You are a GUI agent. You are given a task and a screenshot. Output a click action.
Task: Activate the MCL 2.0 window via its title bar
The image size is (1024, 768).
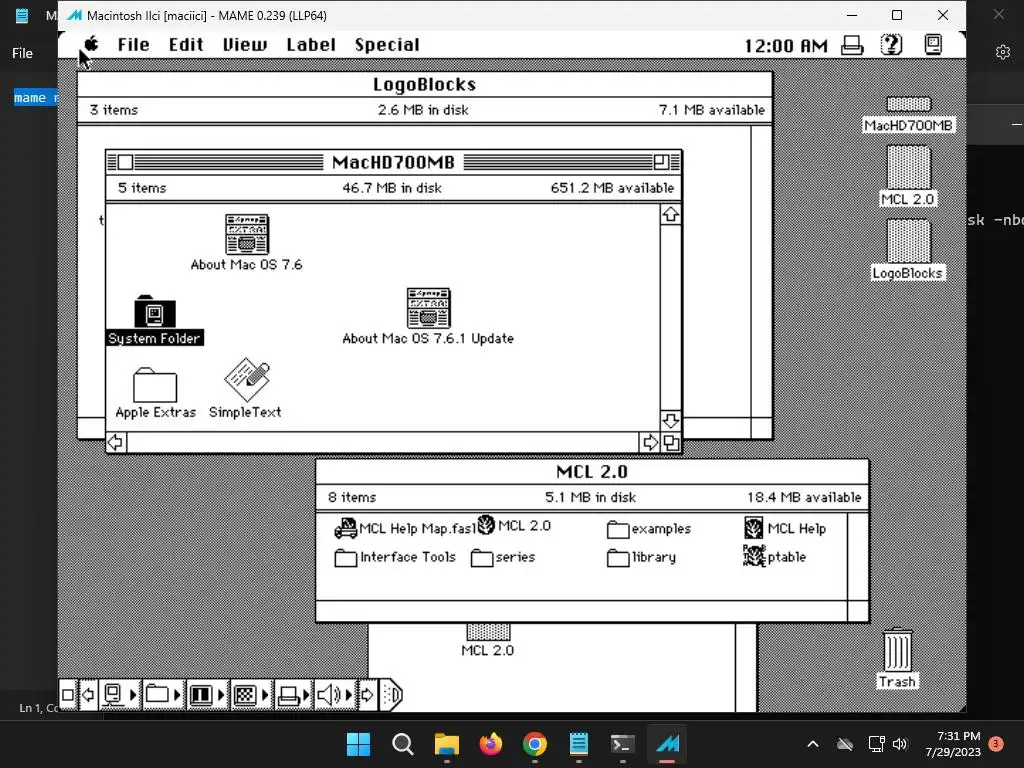click(x=592, y=472)
